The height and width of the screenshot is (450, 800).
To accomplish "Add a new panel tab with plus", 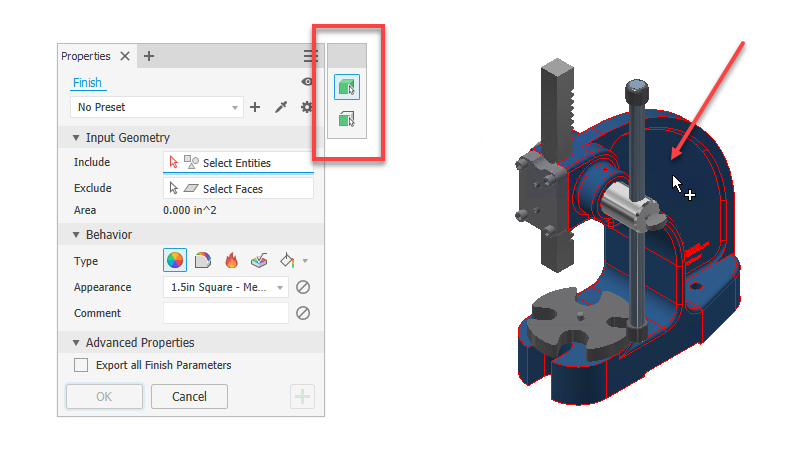I will coord(148,56).
